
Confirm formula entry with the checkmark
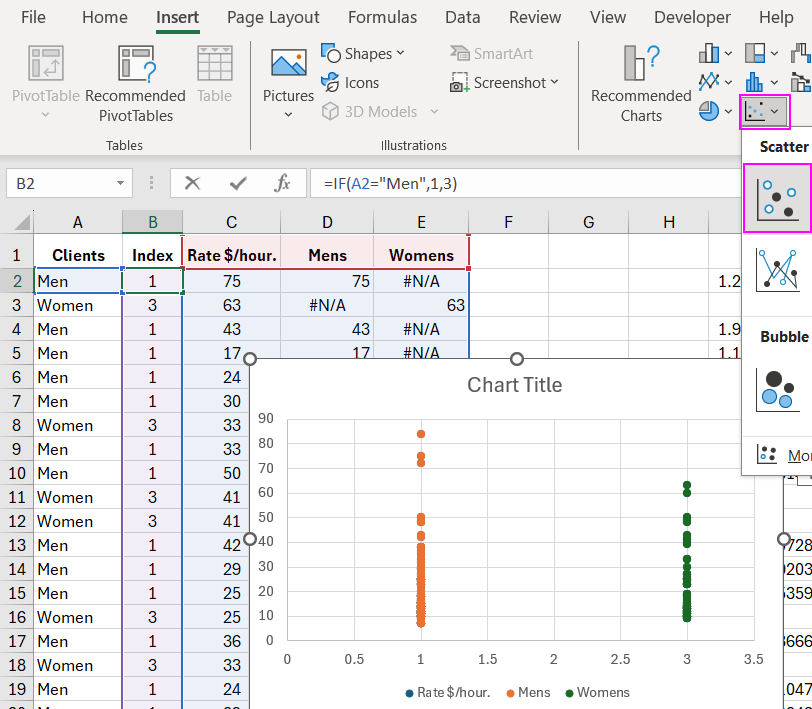click(238, 183)
